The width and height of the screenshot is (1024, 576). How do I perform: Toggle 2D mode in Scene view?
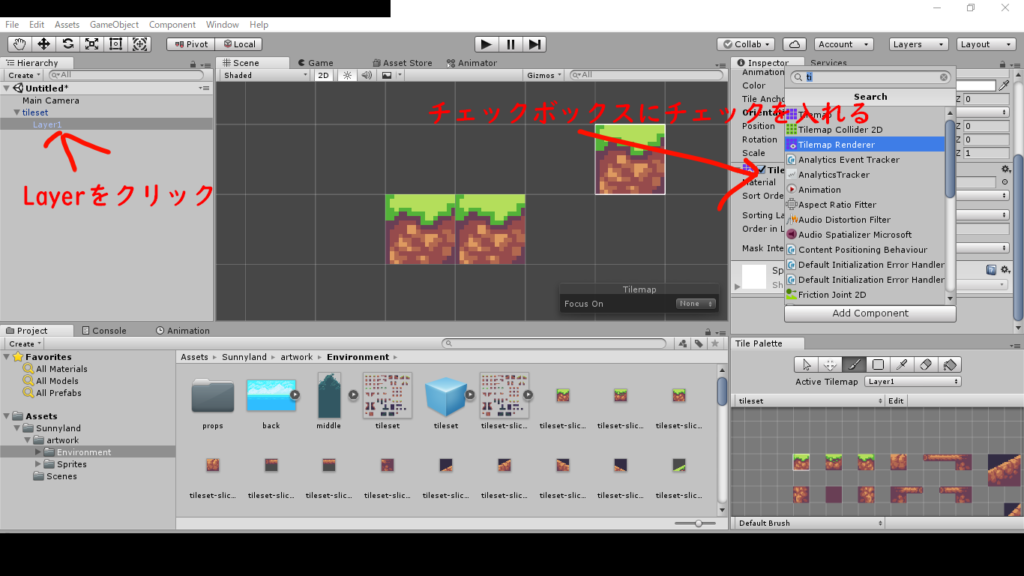323,75
